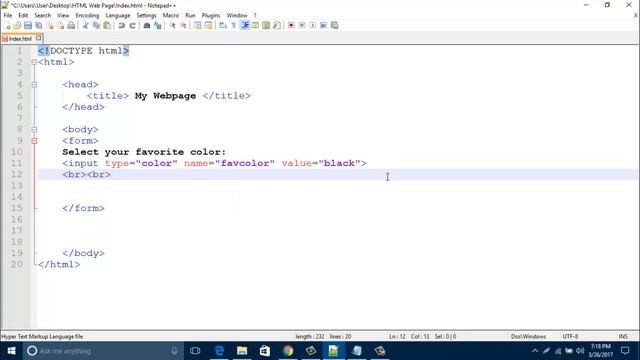This screenshot has height=360, width=640.
Task: Save the current file with toolbar icon
Action: (28, 25)
